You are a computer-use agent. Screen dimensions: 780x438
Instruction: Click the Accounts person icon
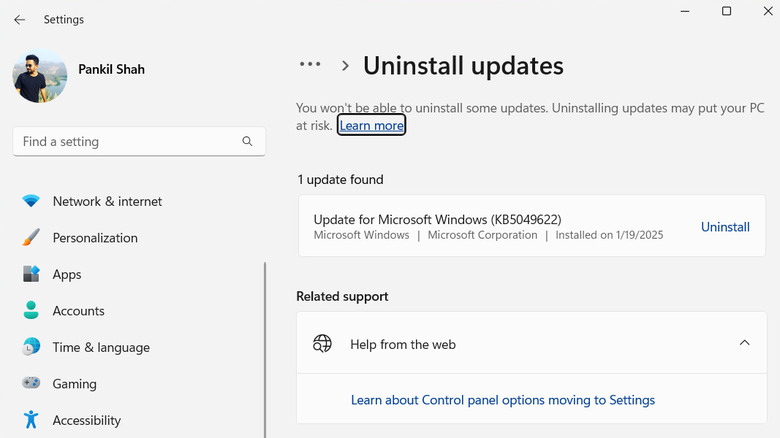click(x=31, y=311)
